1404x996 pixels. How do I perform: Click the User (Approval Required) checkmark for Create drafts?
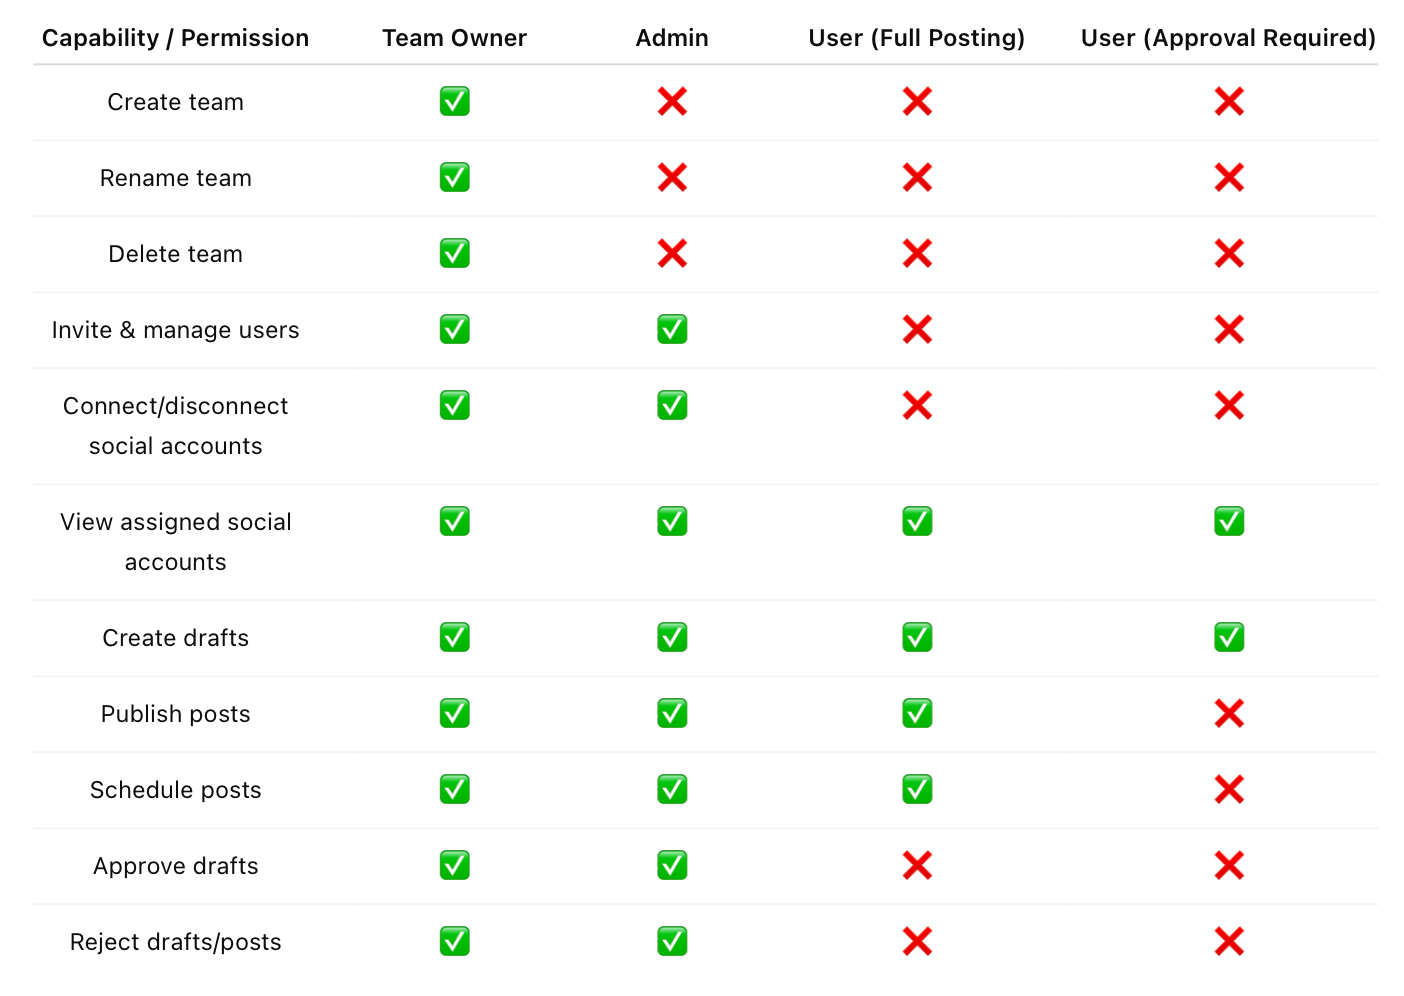coord(1229,638)
